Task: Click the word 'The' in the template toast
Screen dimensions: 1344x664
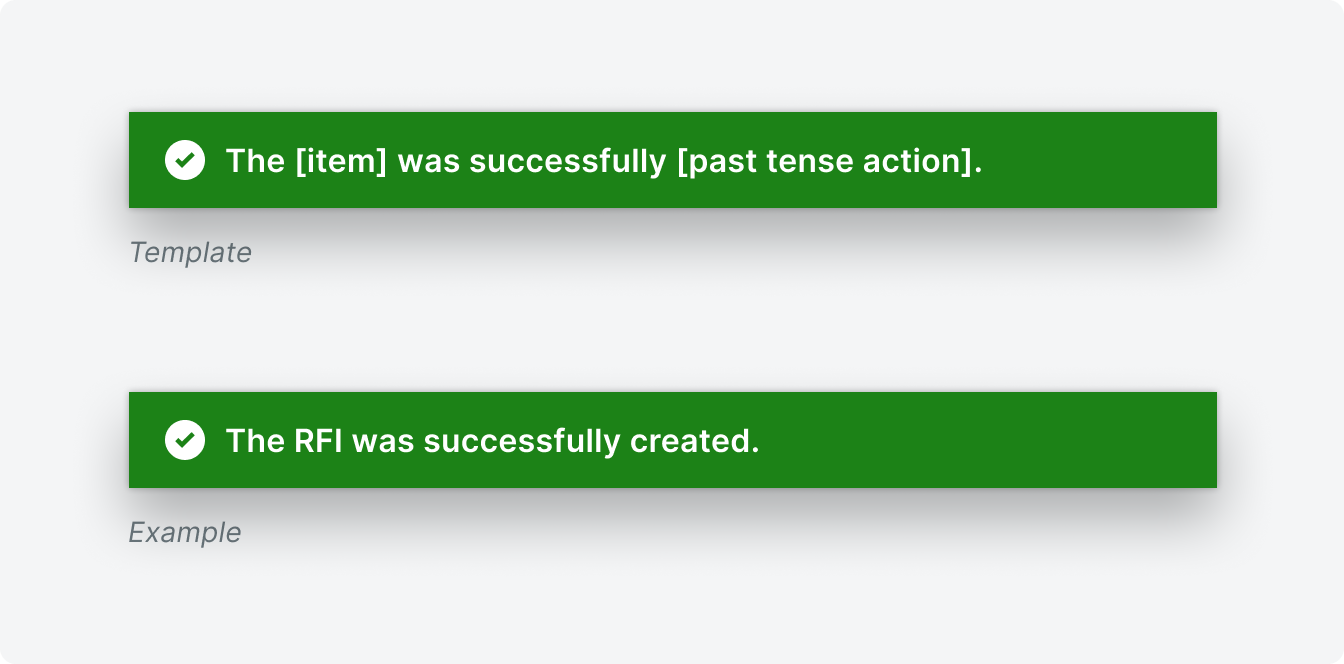Action: point(255,161)
